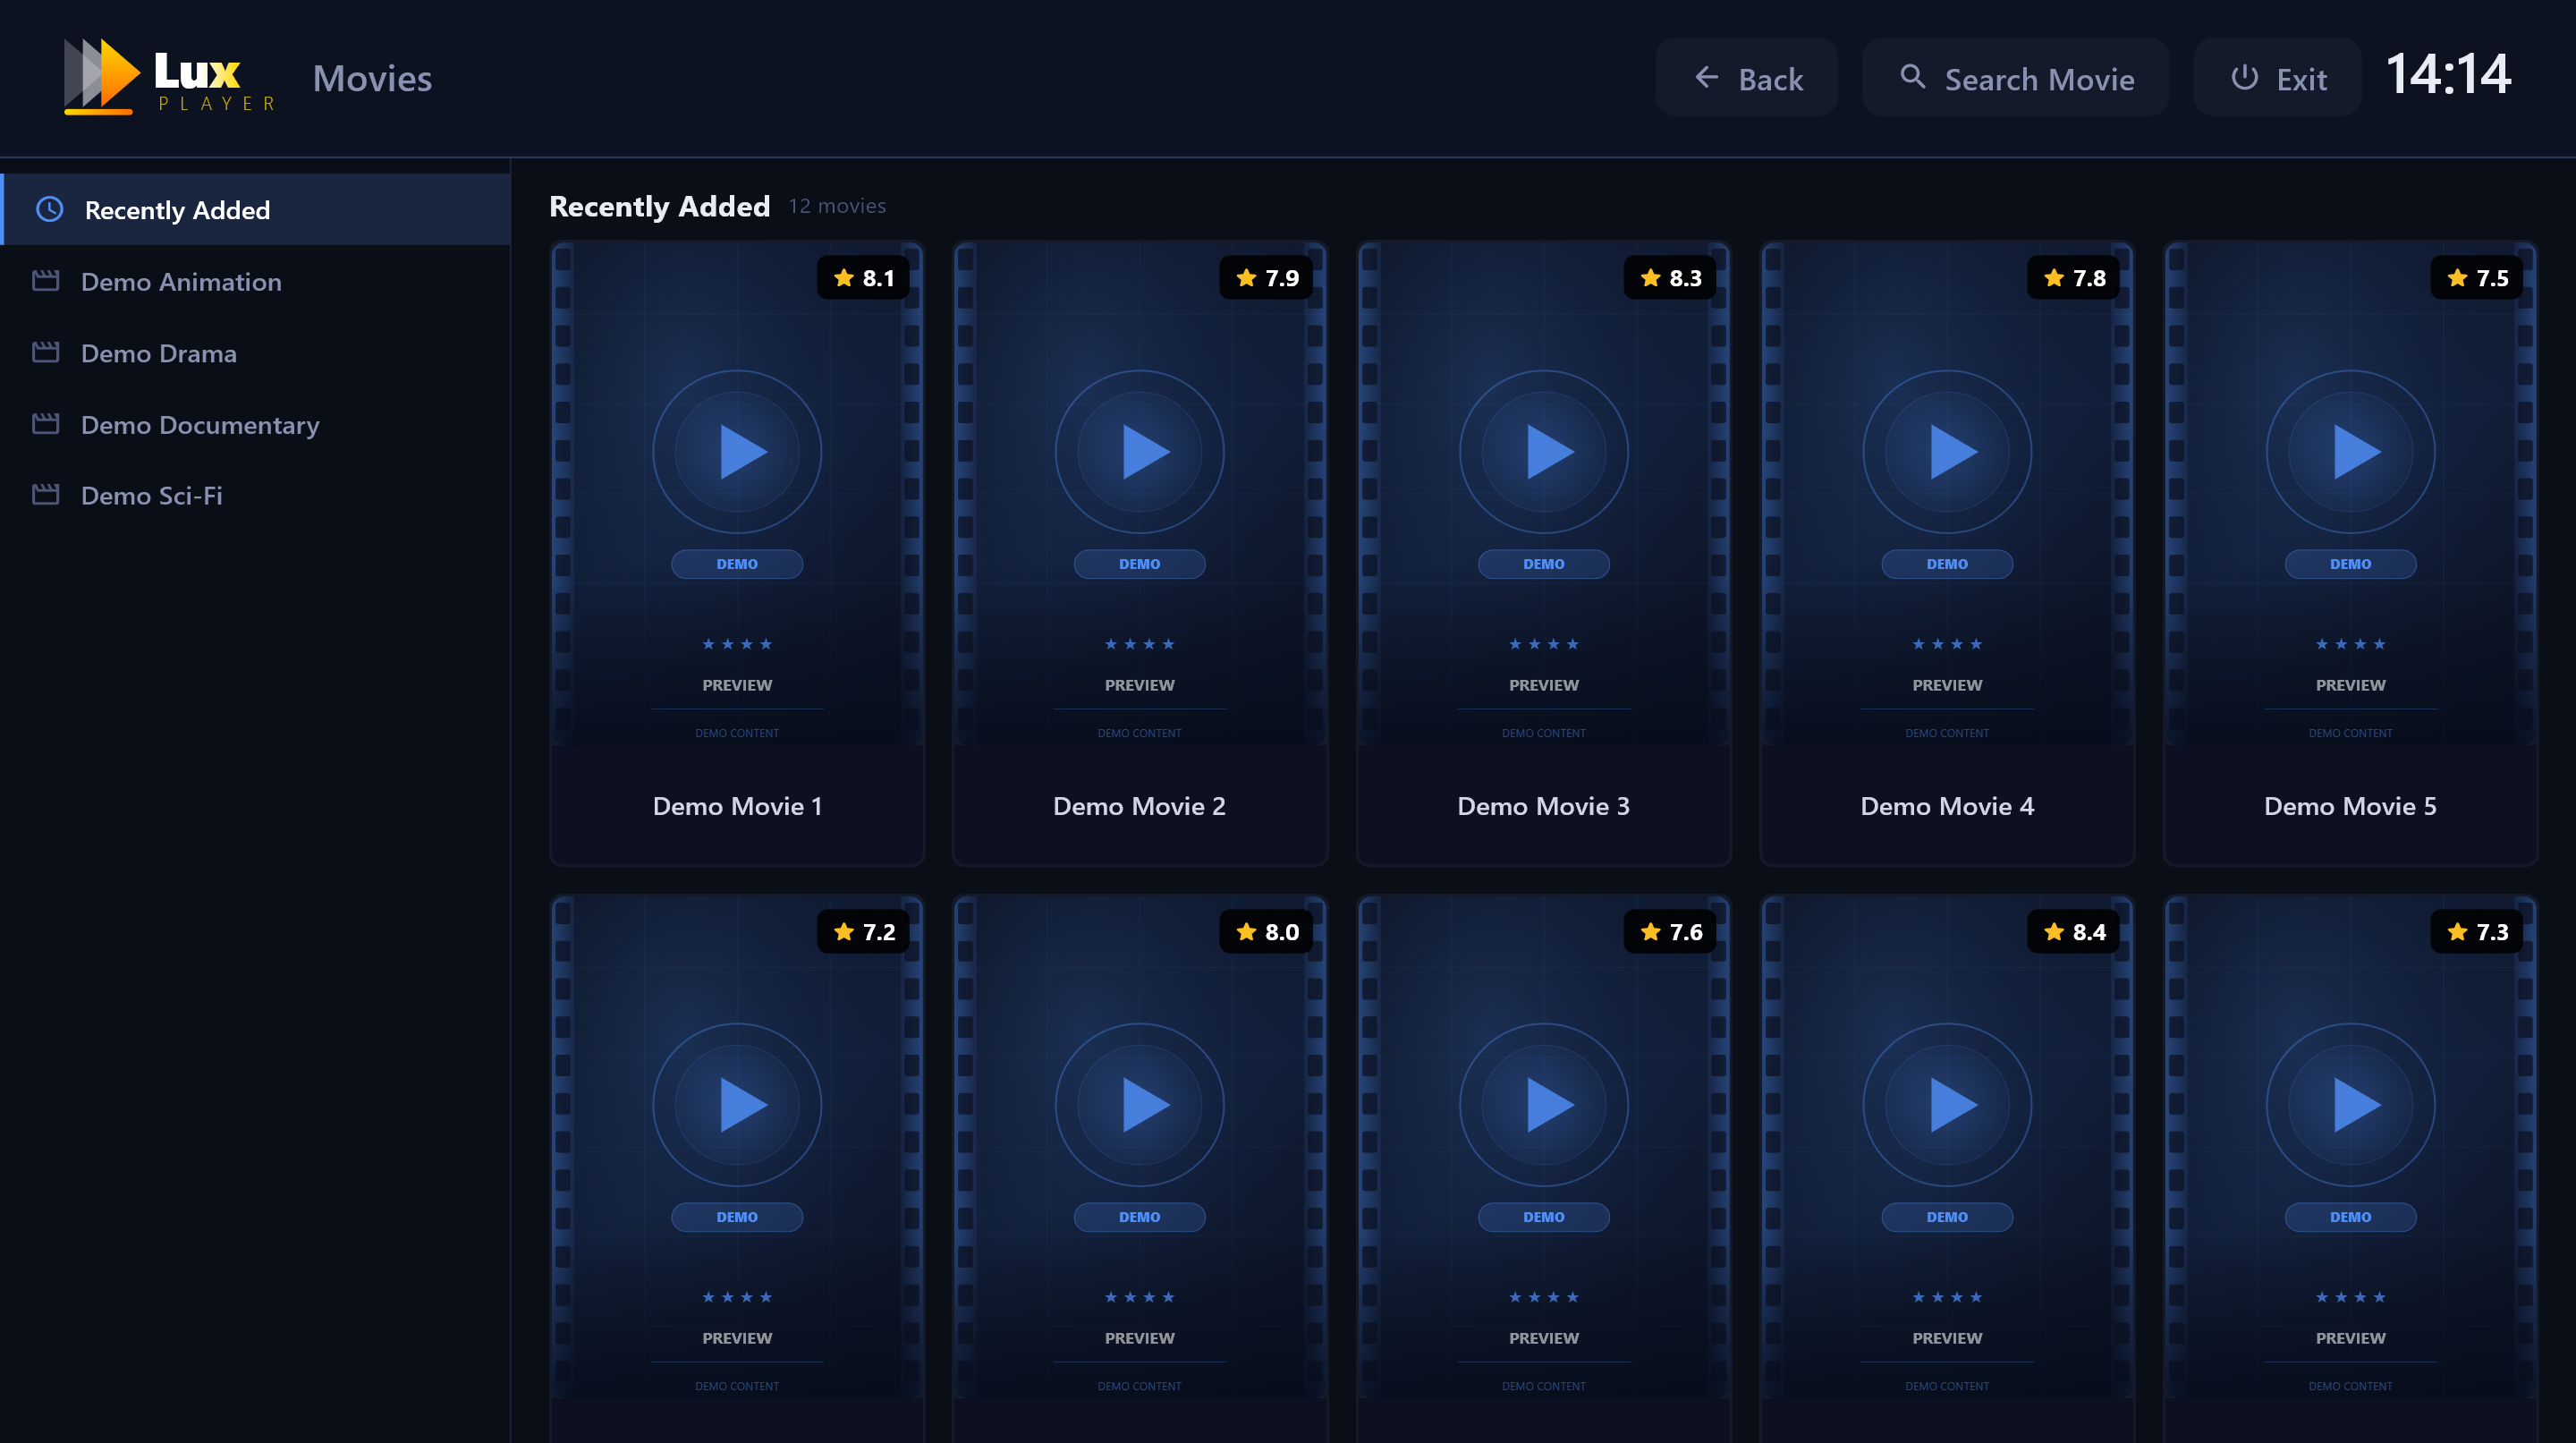
Task: Click the clapperboard icon beside Demo Drama
Action: (46, 352)
